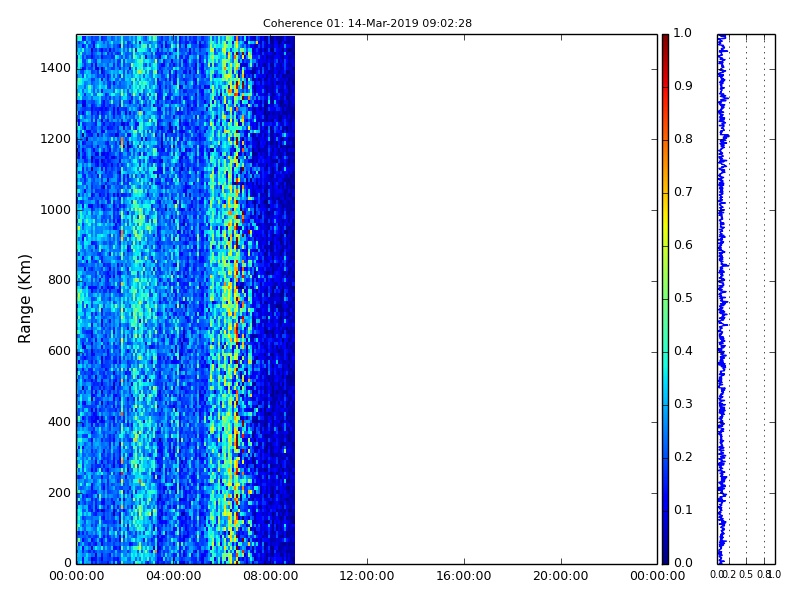Click the 12:00:00 time axis label
Screen dimensions: 800x600
click(x=367, y=576)
